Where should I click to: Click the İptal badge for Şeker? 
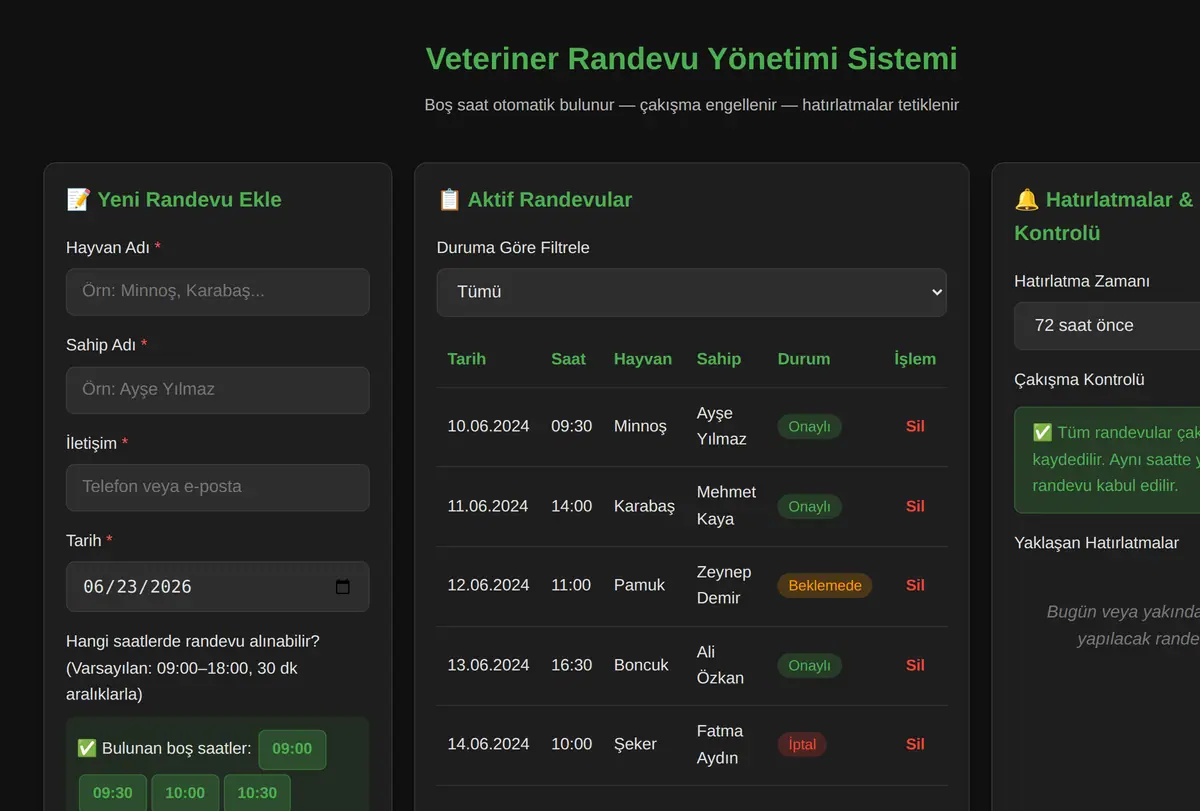(x=802, y=745)
